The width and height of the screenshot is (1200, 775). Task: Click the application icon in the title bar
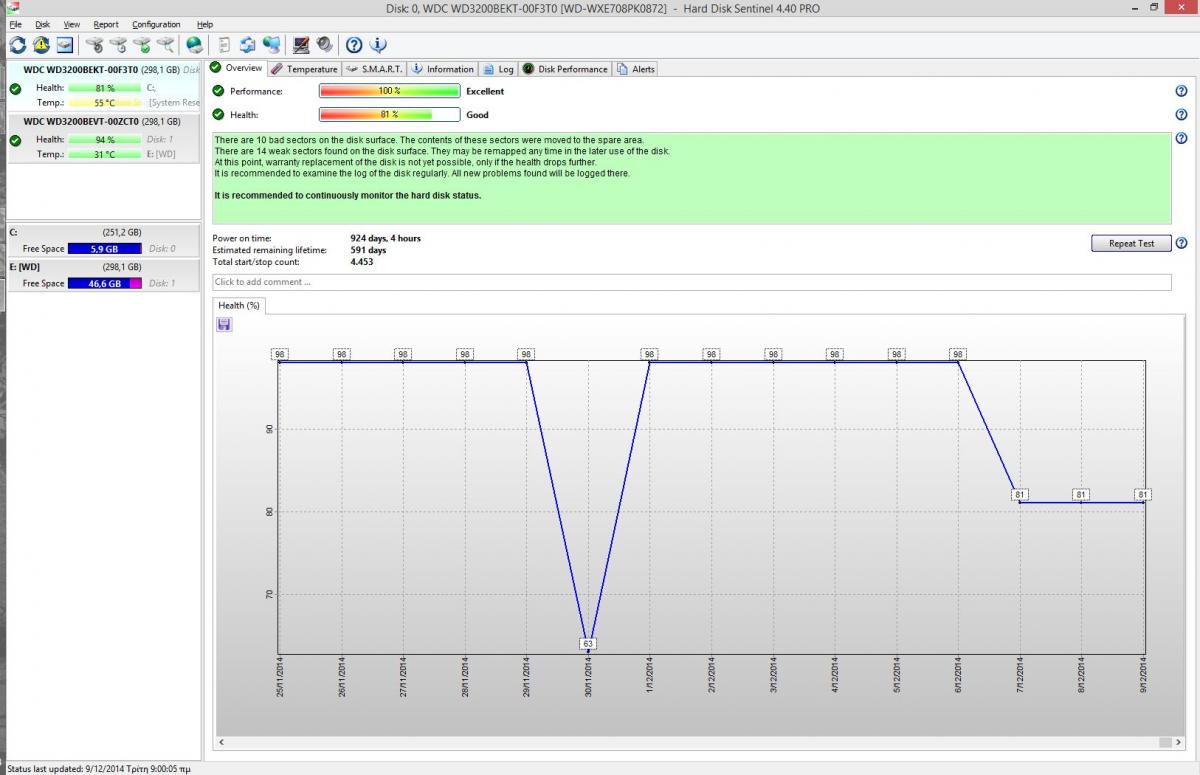(13, 7)
